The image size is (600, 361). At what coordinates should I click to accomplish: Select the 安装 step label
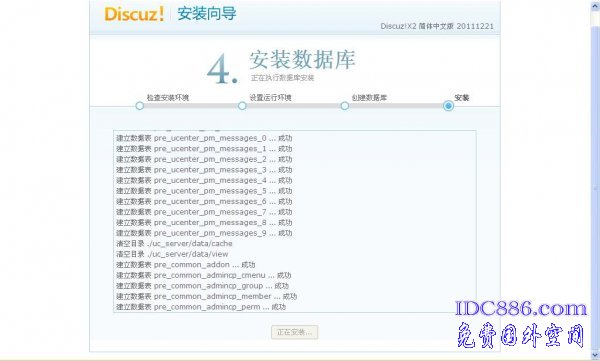pos(462,98)
